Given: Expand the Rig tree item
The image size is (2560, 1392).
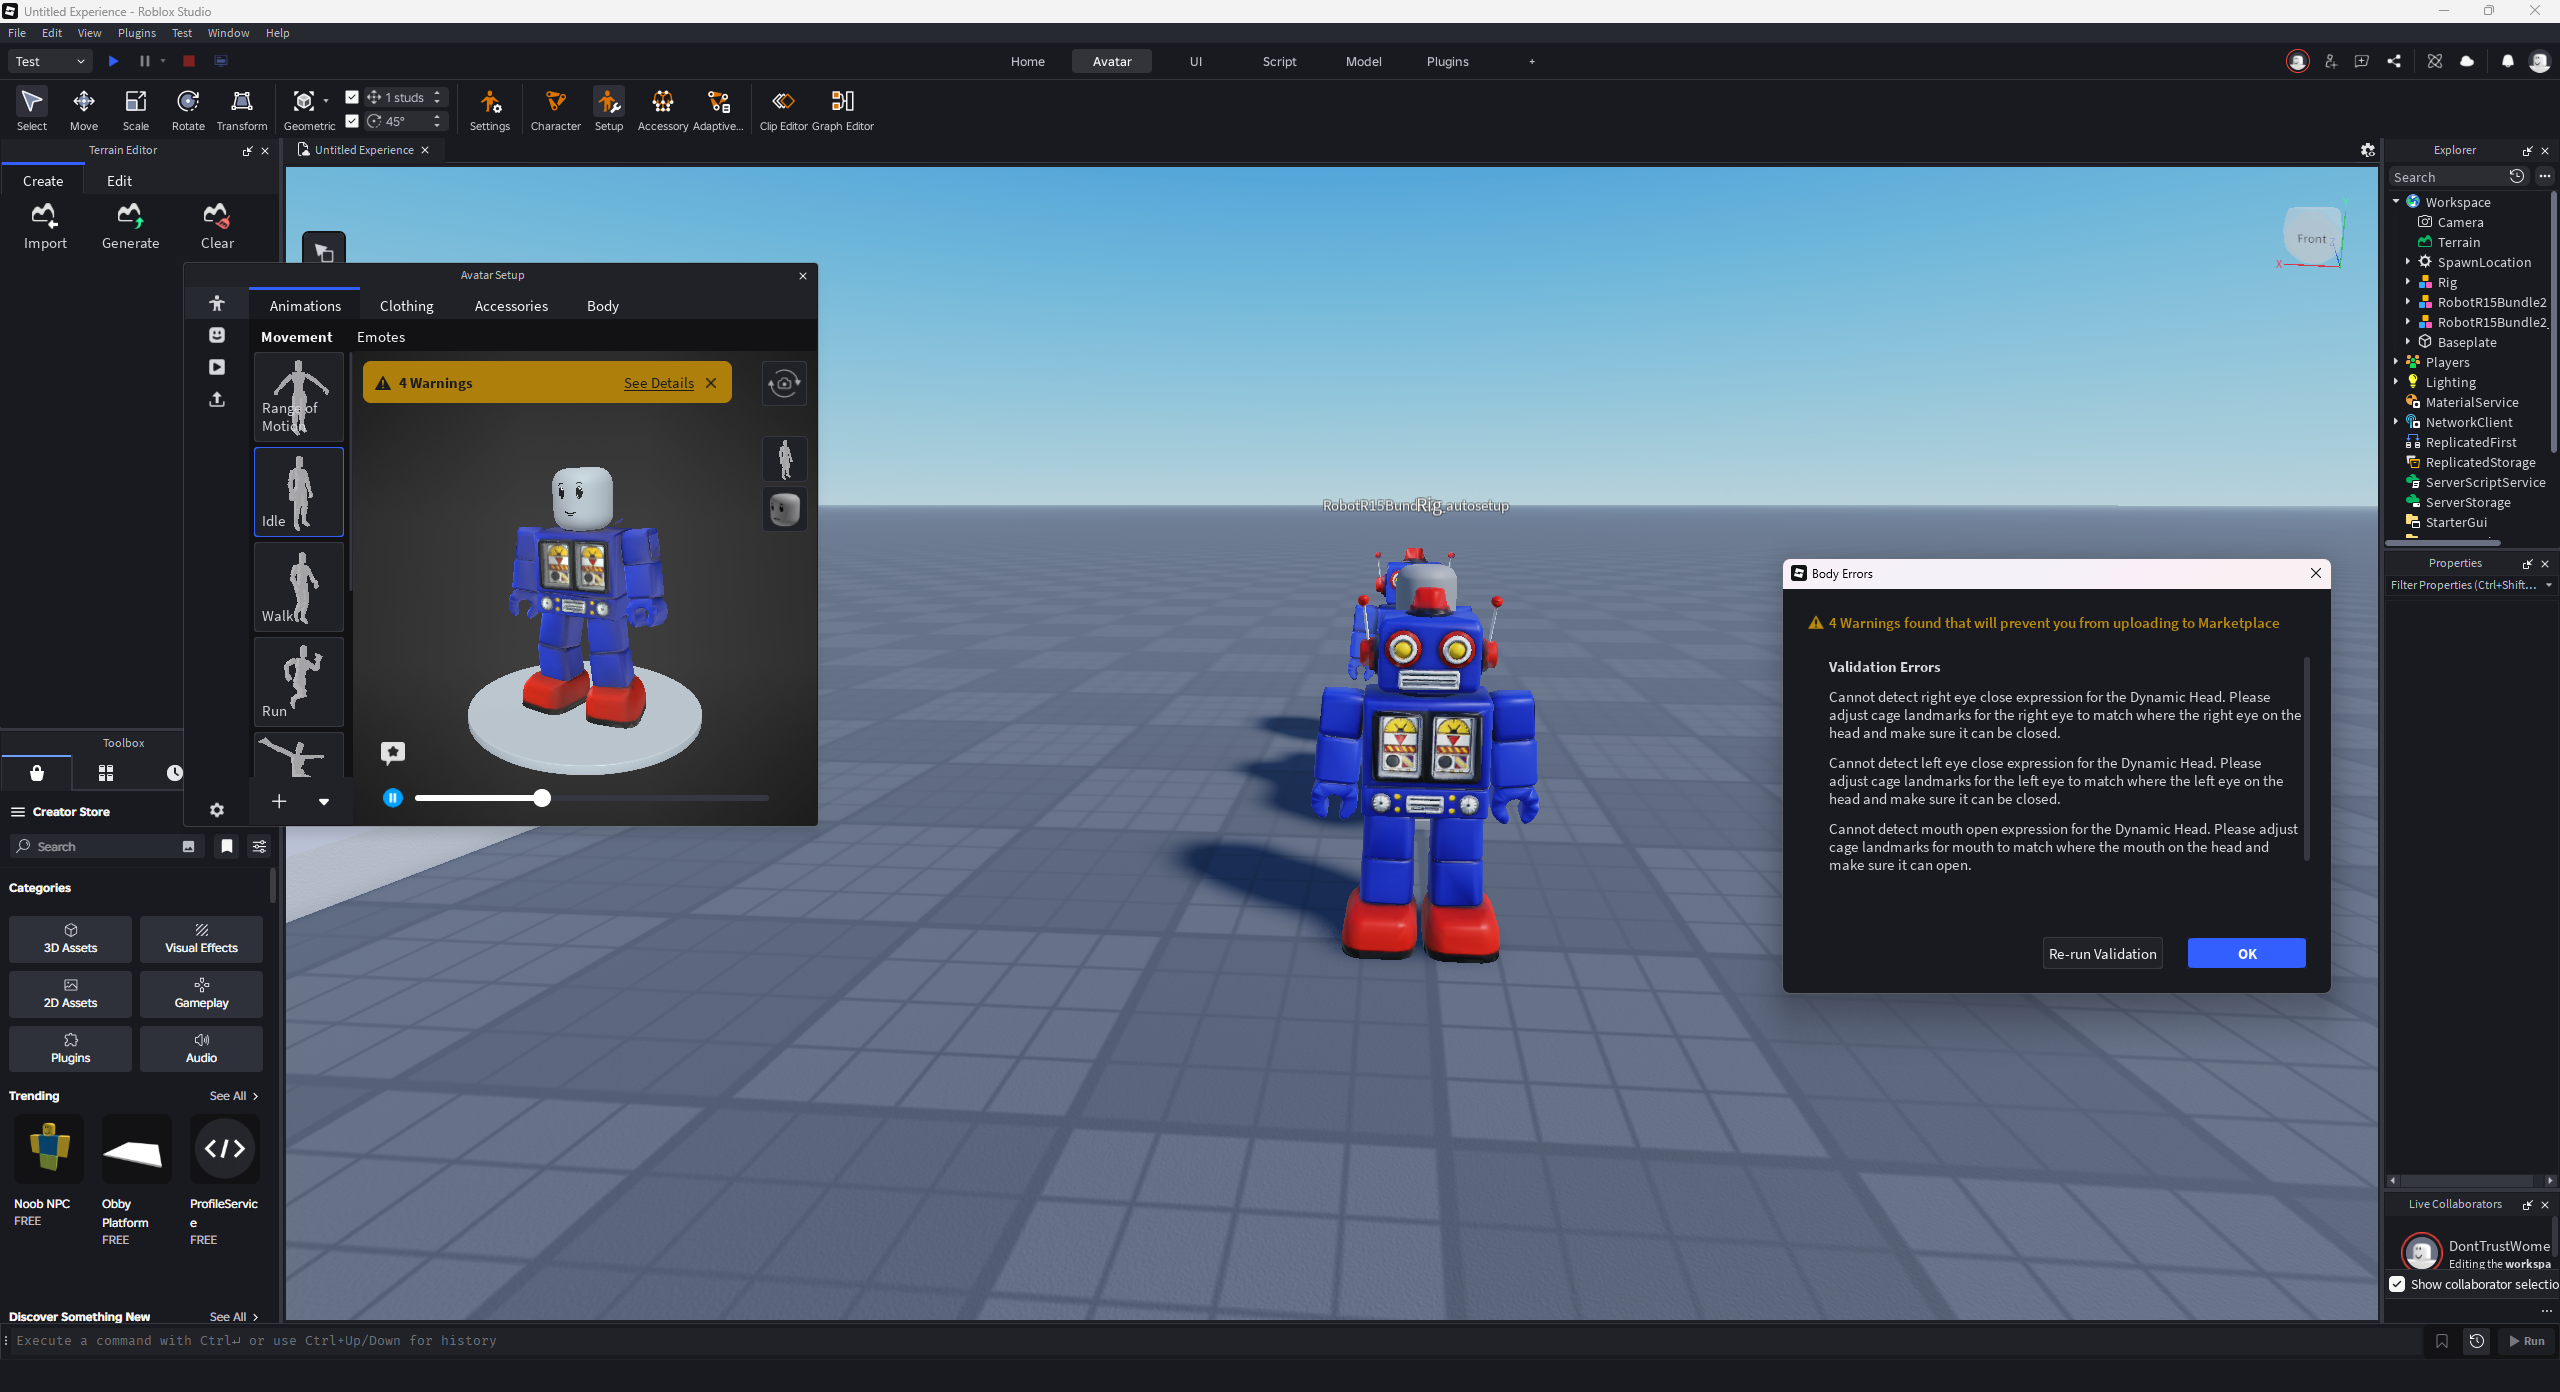Looking at the screenshot, I should click(x=2408, y=282).
